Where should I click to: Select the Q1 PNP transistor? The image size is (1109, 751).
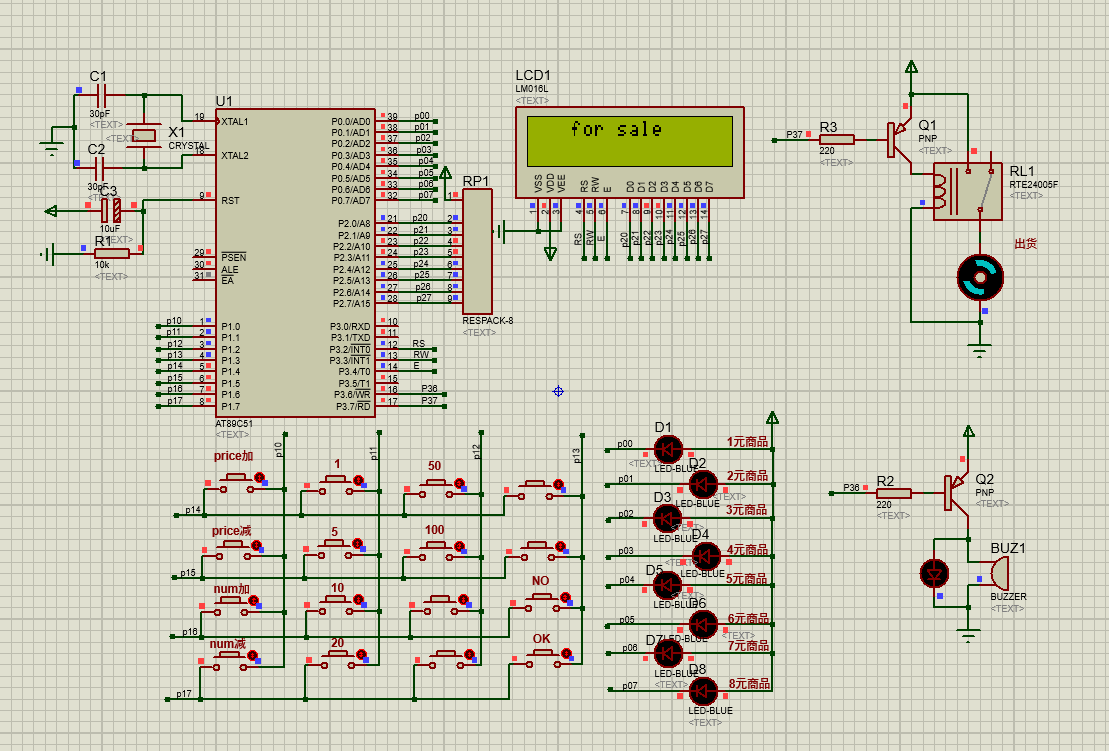[x=899, y=138]
